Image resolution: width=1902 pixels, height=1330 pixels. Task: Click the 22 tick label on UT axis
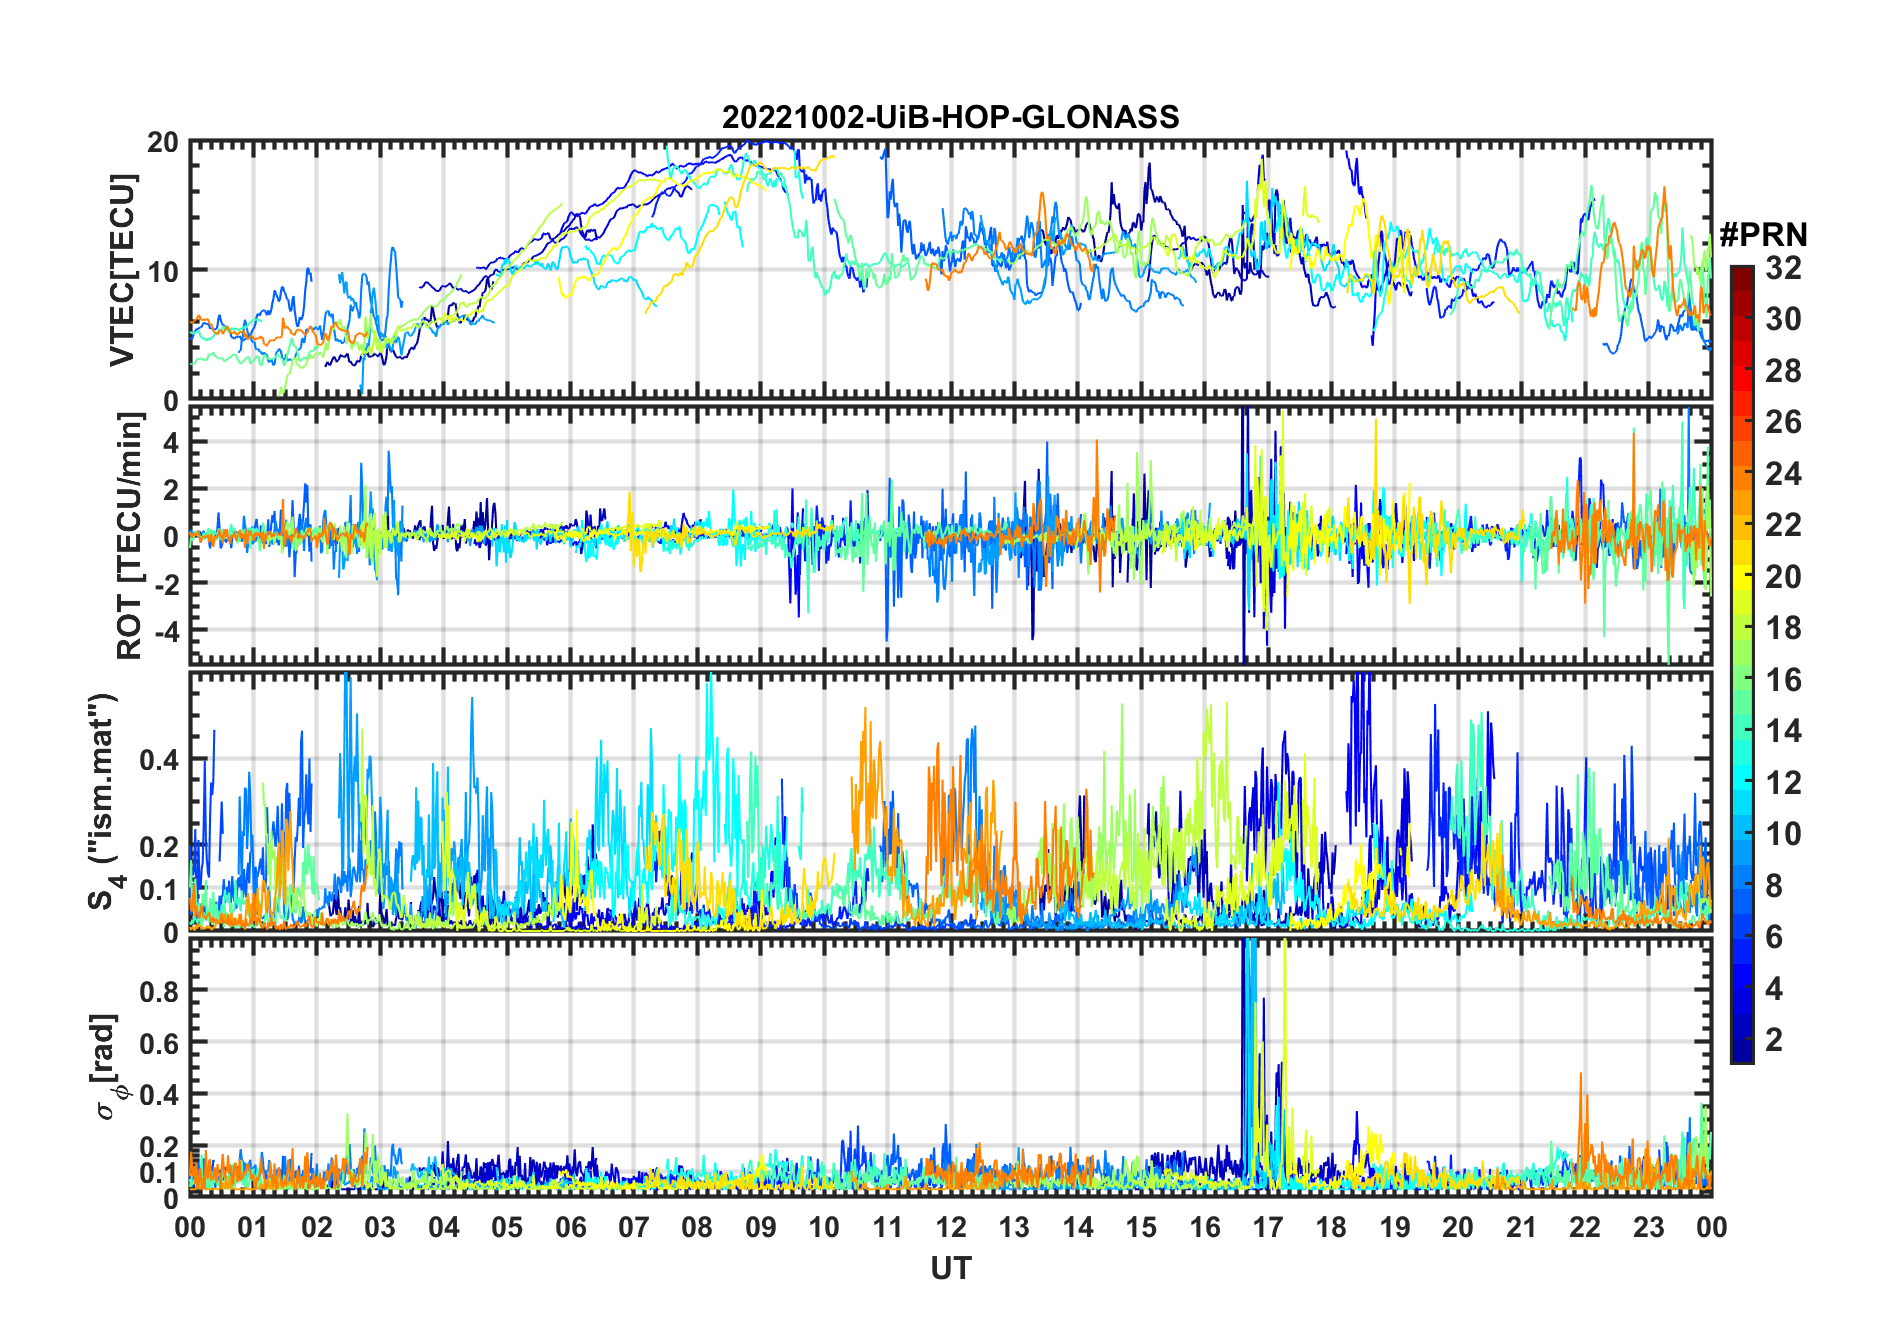point(1584,1227)
